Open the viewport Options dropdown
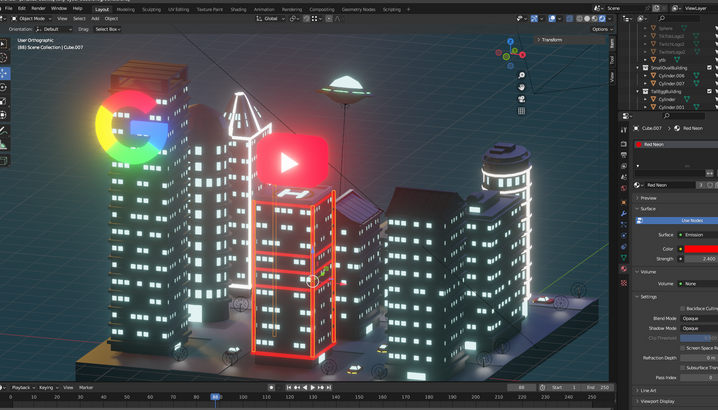This screenshot has width=718, height=410. pos(602,29)
